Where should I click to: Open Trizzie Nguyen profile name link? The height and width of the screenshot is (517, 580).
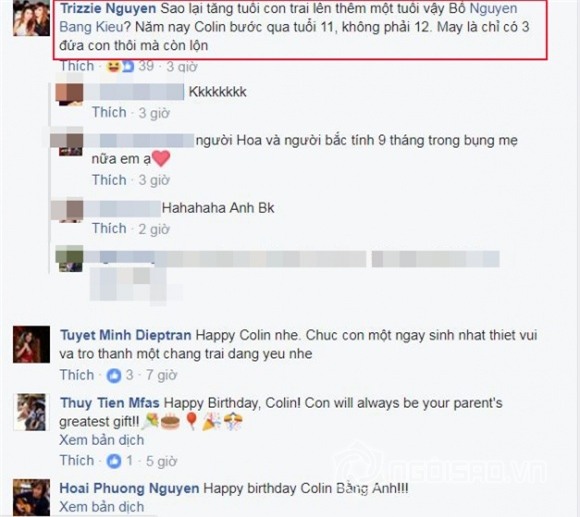pos(108,9)
